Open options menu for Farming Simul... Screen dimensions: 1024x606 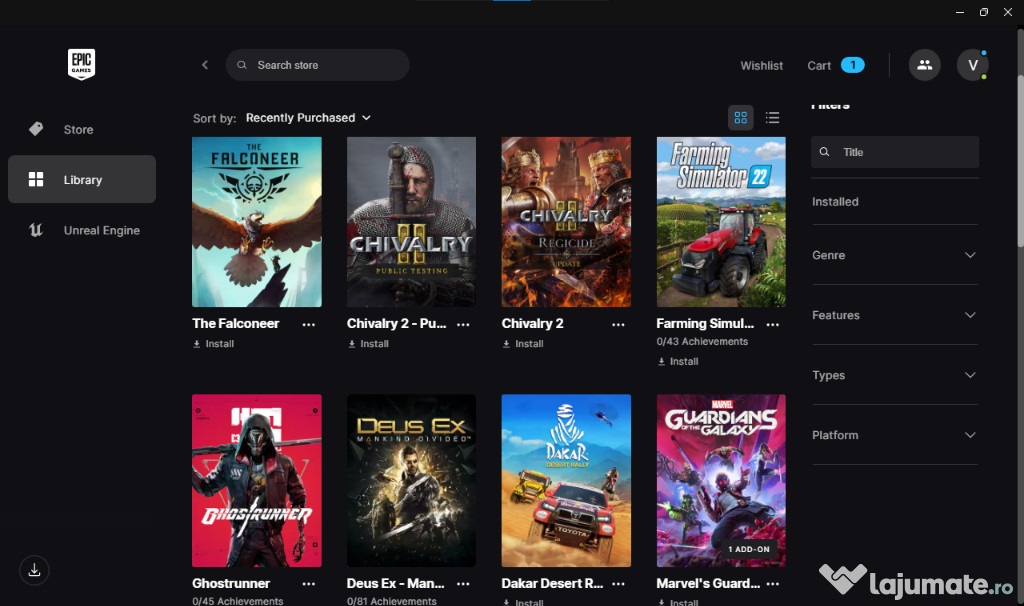(773, 325)
